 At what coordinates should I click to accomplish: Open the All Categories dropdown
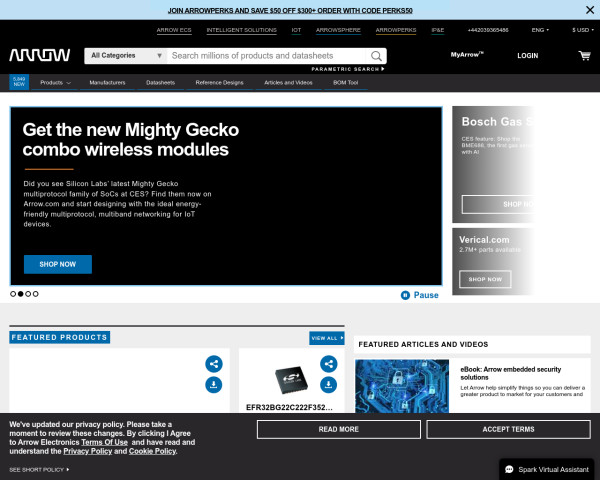point(126,56)
